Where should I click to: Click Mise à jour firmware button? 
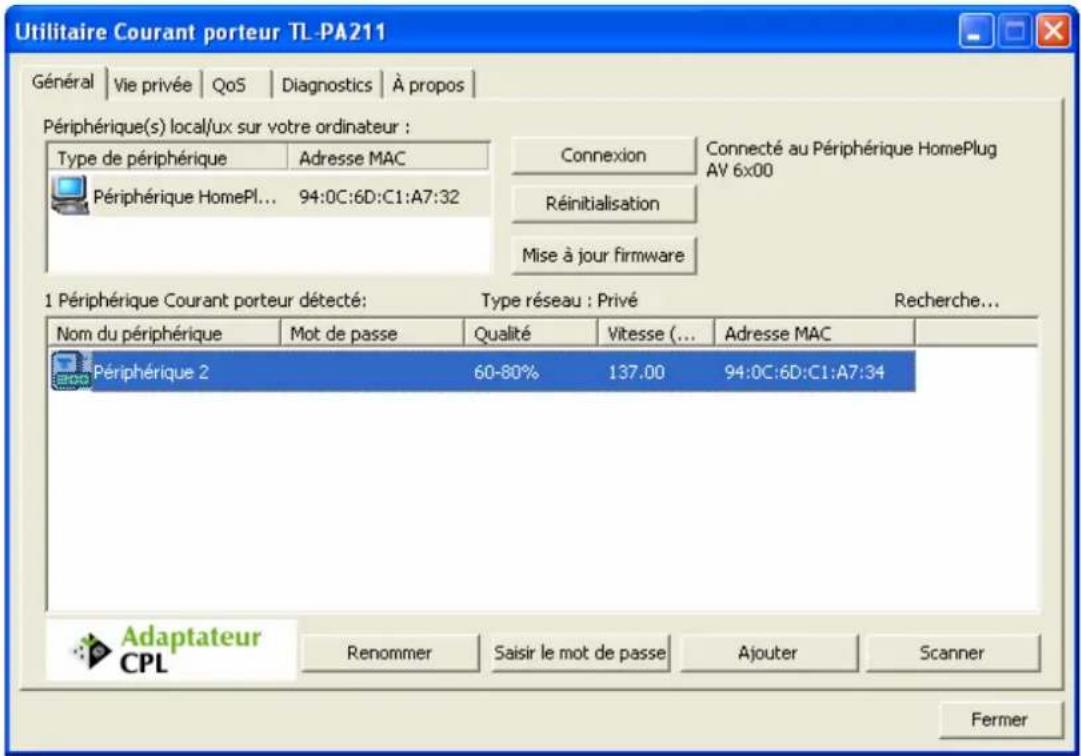click(603, 256)
